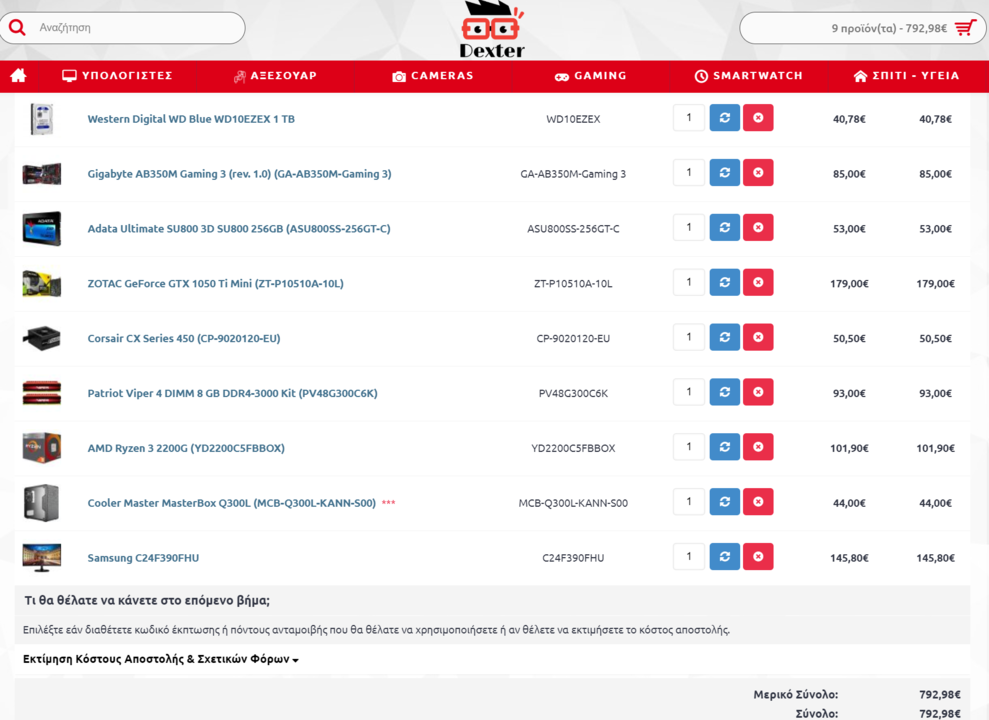989x720 pixels.
Task: Open the CAMERAS menu
Action: point(433,76)
